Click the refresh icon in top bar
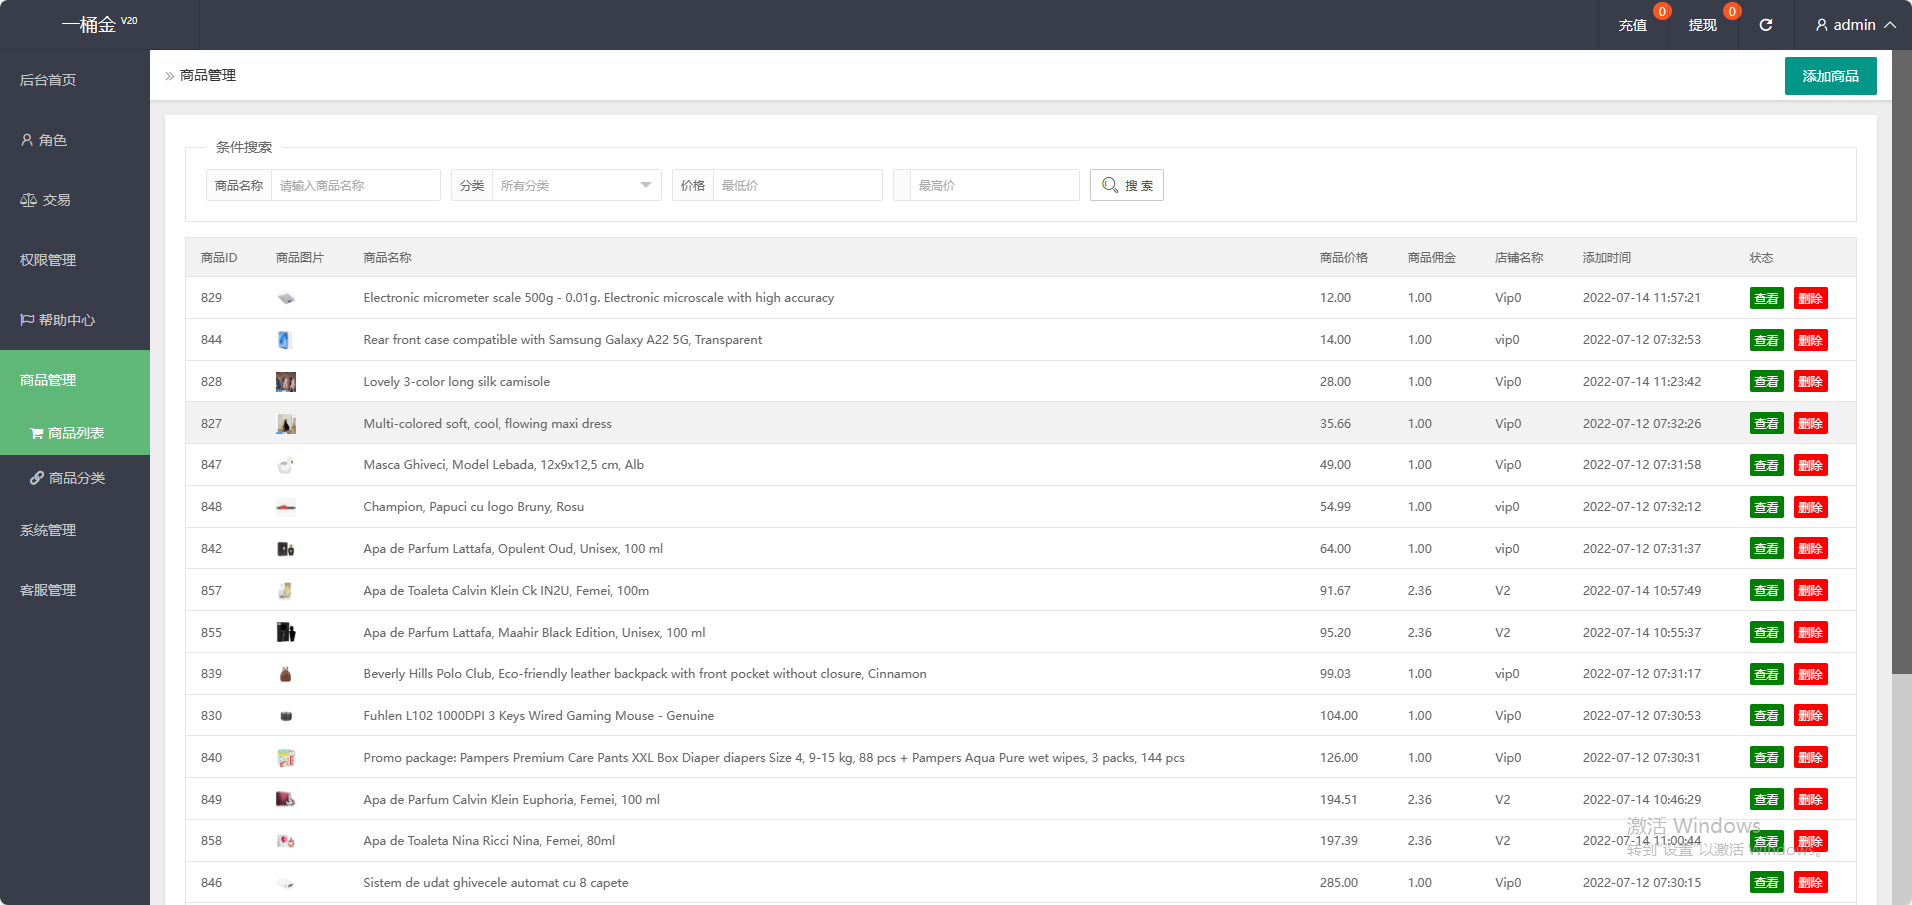The image size is (1912, 905). [x=1765, y=25]
